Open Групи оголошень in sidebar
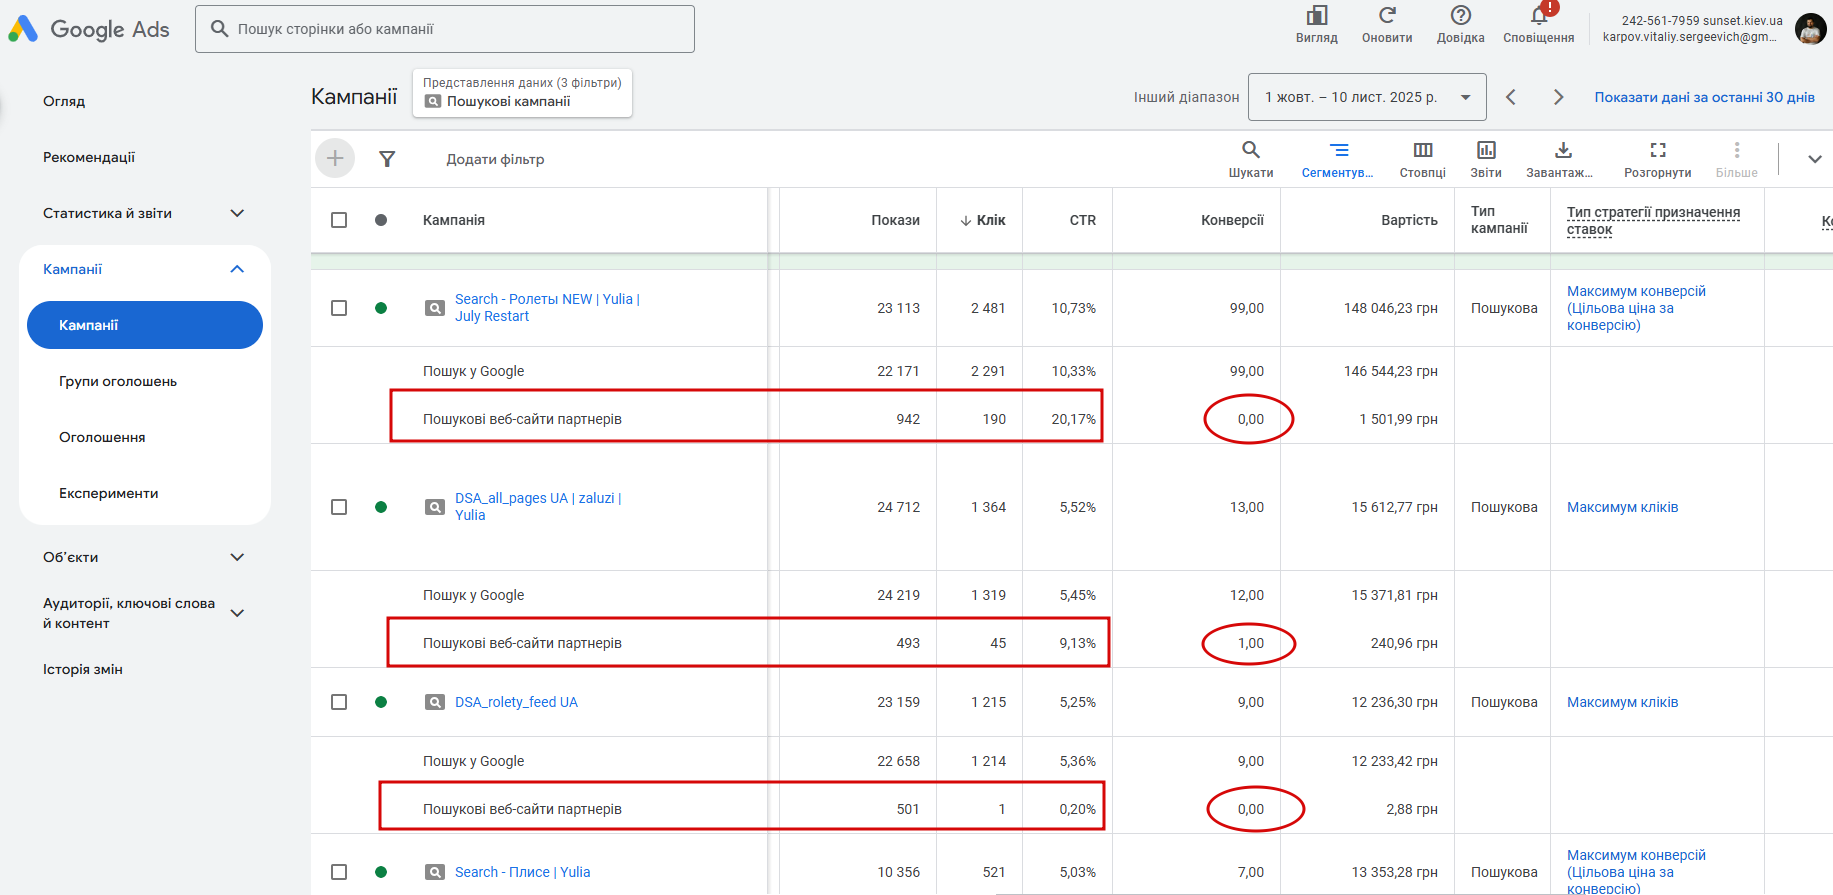Viewport: 1833px width, 895px height. tap(118, 381)
